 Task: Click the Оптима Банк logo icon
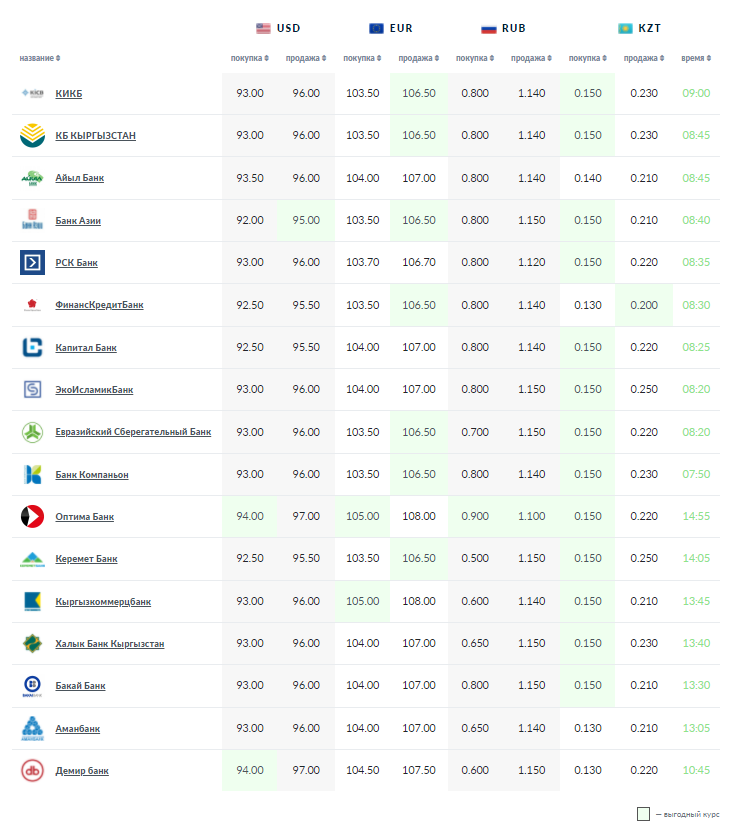(x=32, y=517)
